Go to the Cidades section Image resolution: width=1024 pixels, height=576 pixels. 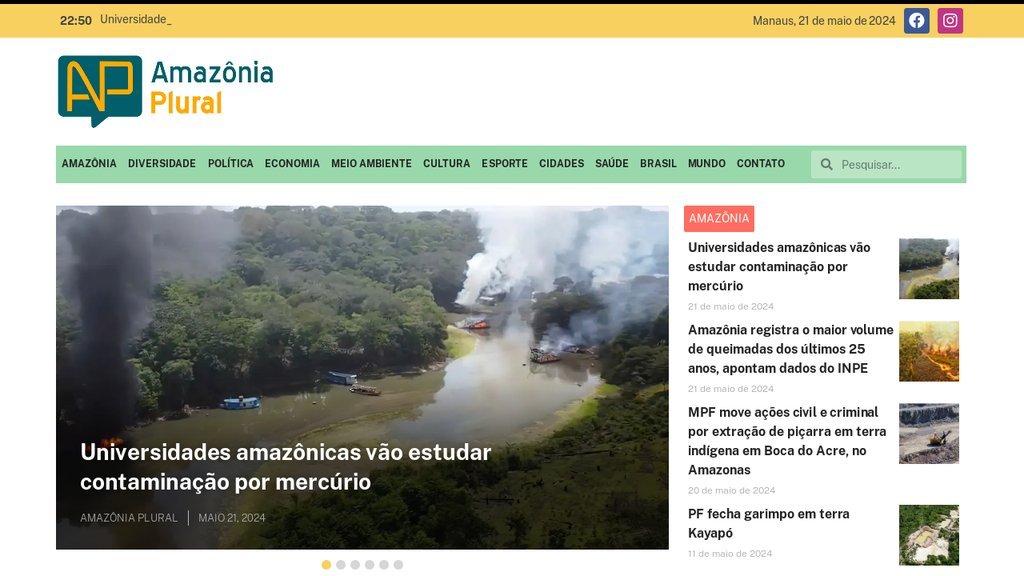click(x=561, y=163)
